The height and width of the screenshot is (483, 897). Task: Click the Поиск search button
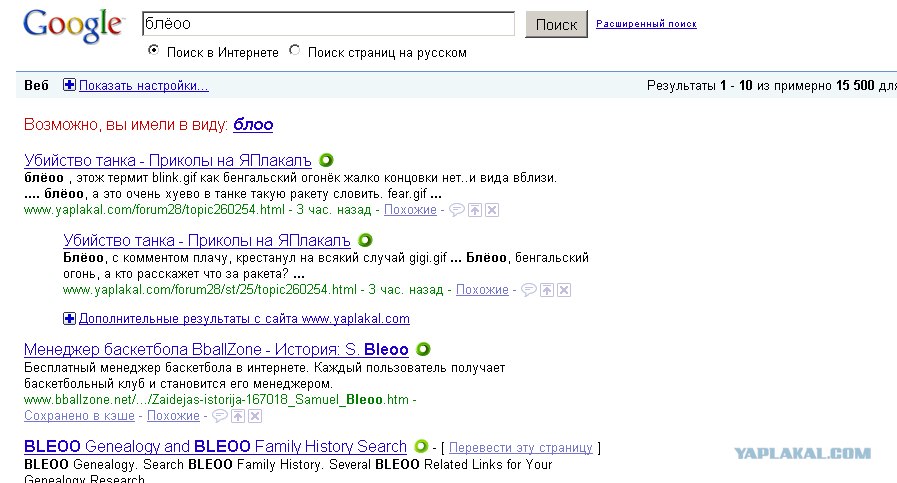point(556,25)
